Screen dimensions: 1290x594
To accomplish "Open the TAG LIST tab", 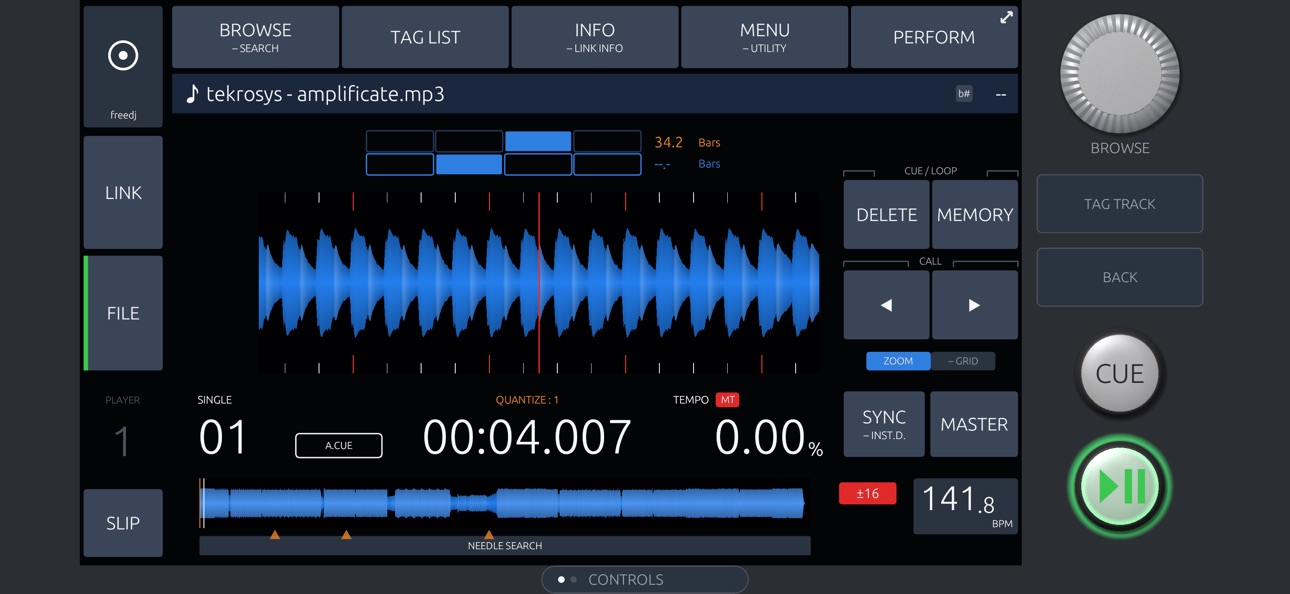I will (x=425, y=37).
